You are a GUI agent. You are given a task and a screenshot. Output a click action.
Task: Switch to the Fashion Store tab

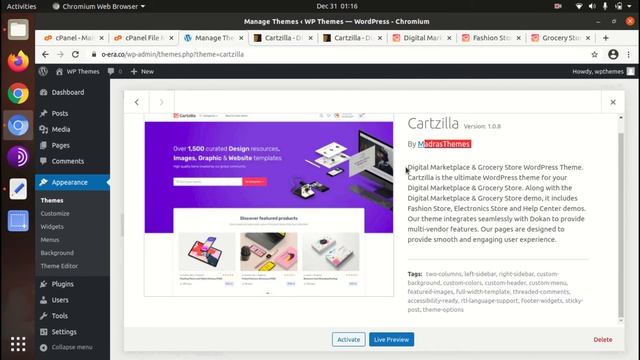click(x=490, y=38)
